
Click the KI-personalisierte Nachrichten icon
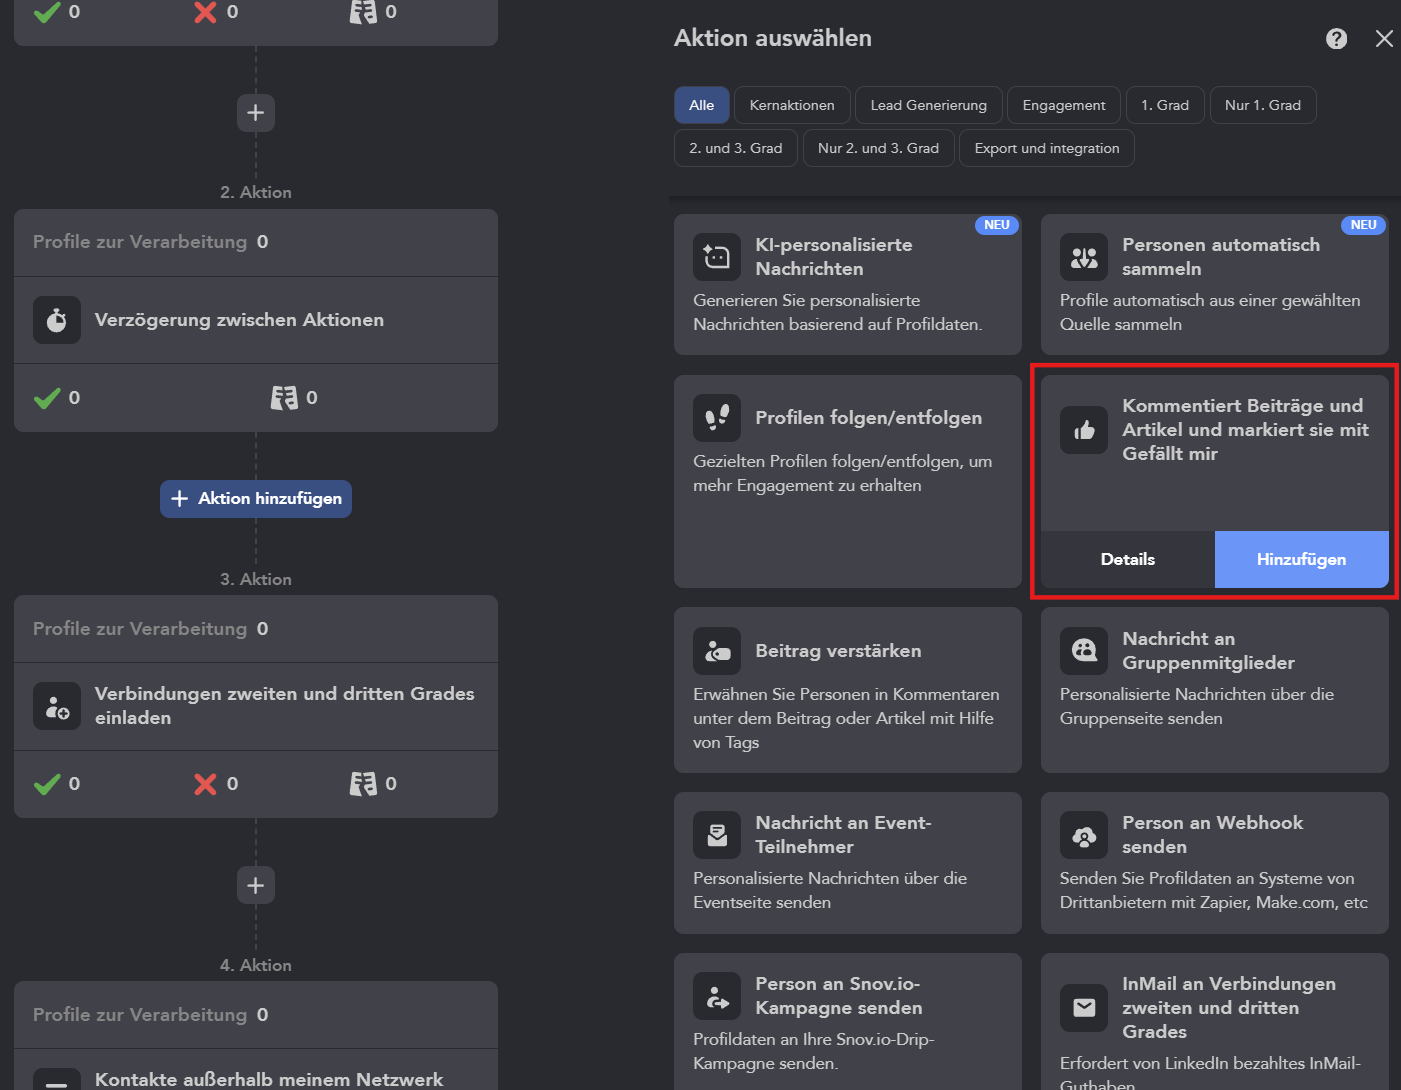pos(717,257)
